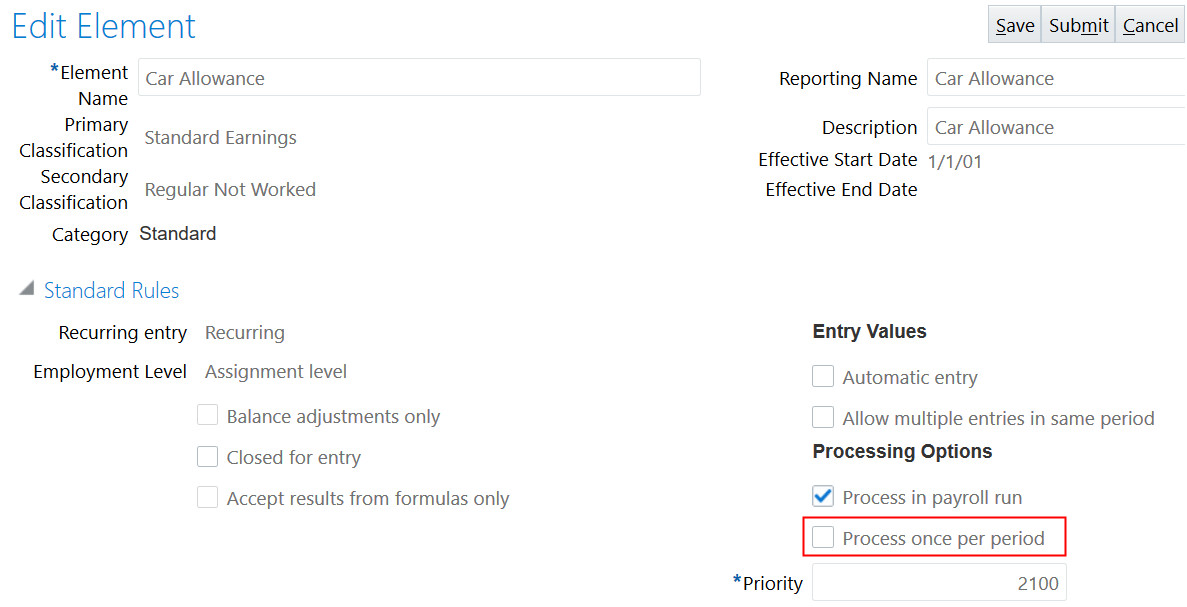Toggle Balance adjustments only checkbox
This screenshot has width=1187, height=607.
click(208, 416)
